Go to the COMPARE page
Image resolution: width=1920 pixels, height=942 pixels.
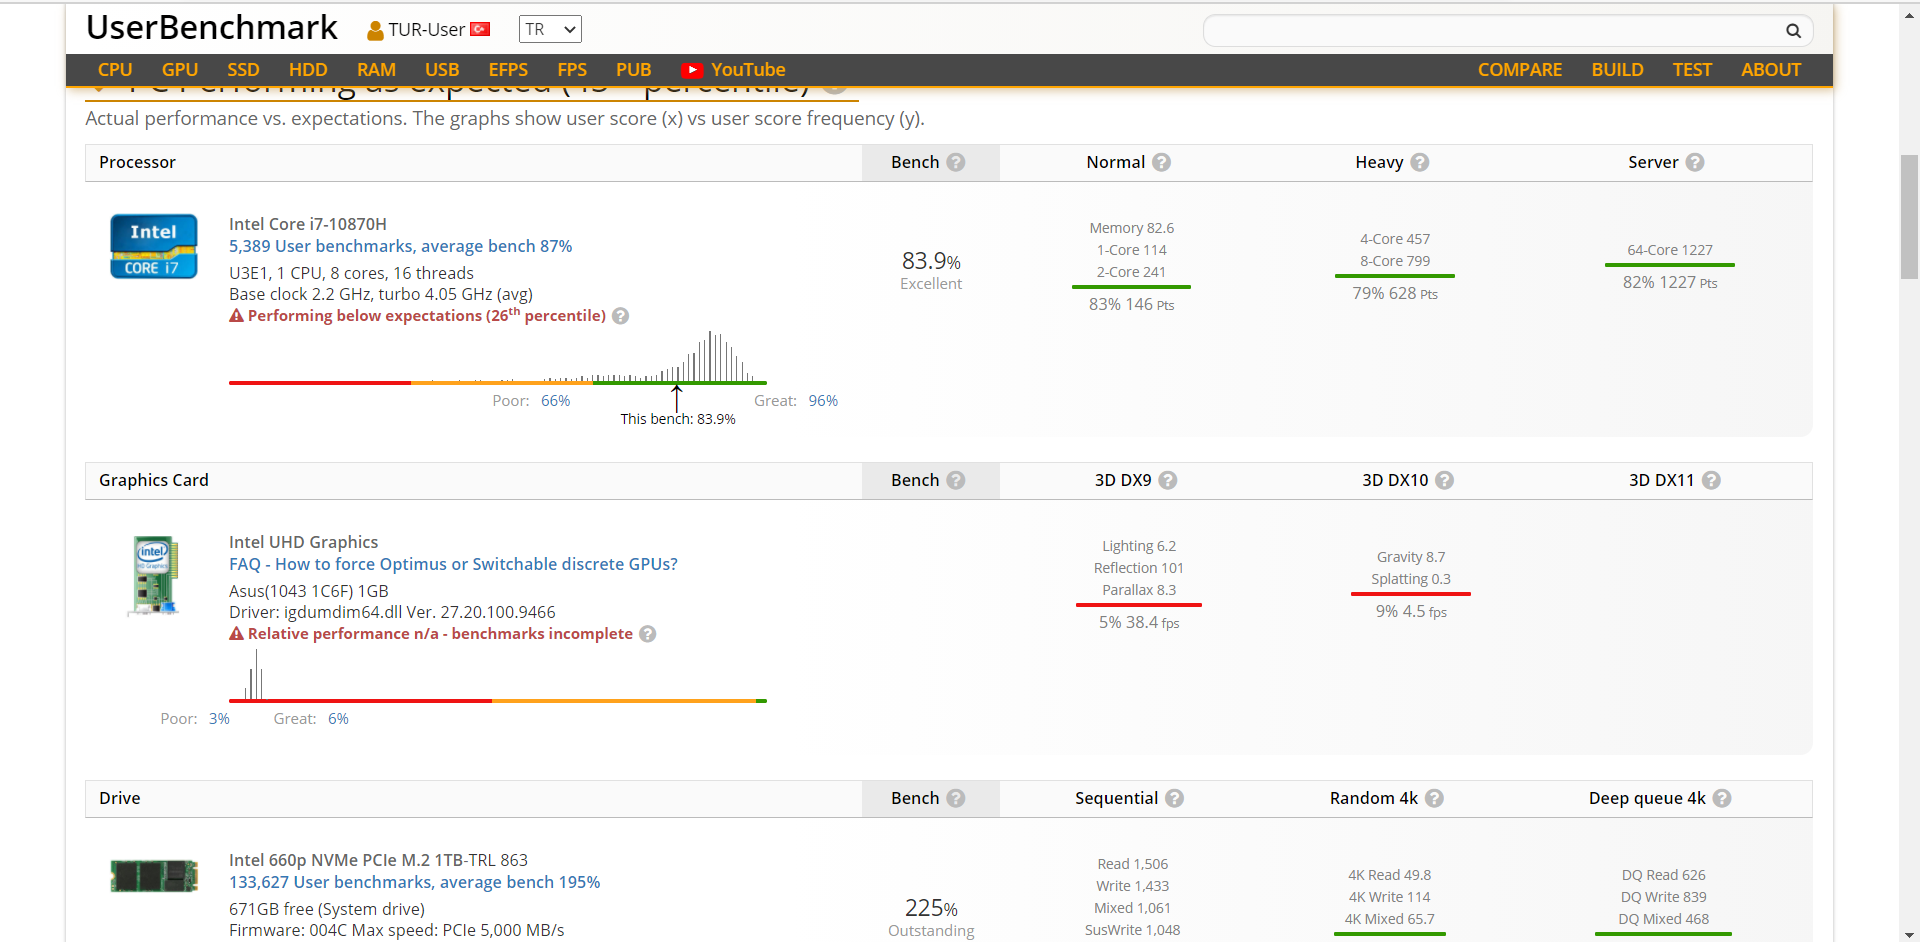pyautogui.click(x=1520, y=70)
